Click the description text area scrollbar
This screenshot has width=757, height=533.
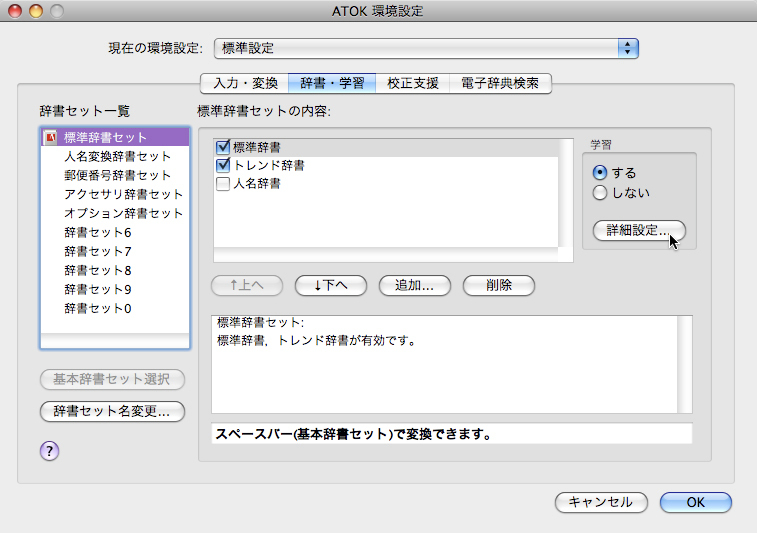tap(685, 365)
